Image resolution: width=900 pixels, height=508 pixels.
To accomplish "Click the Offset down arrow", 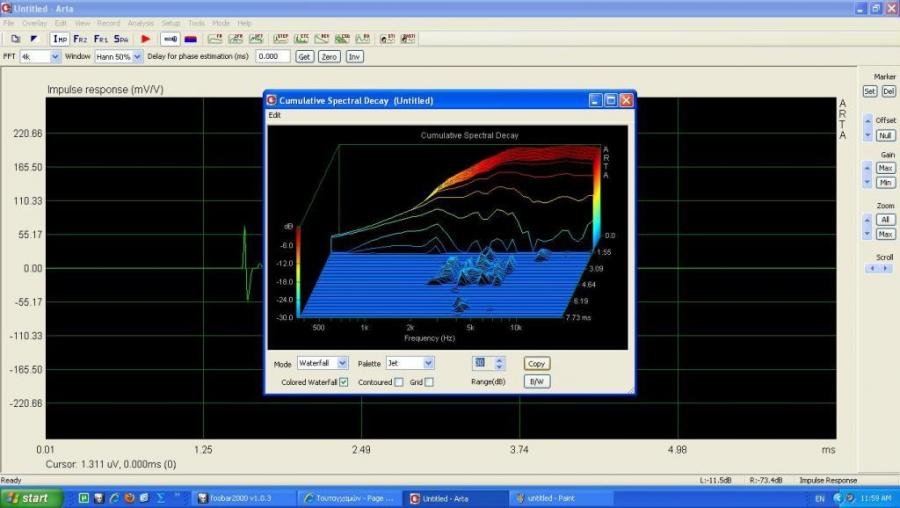I will coord(868,135).
